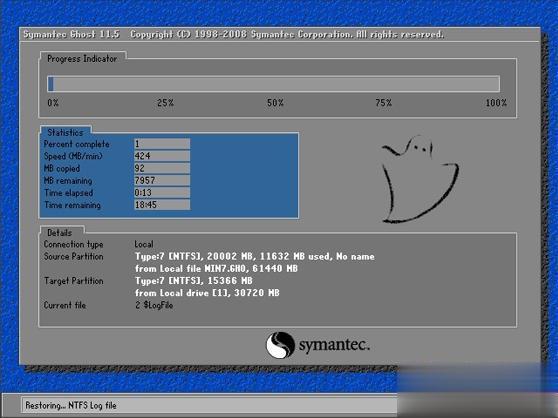Viewport: 558px width, 418px height.
Task: Click the Current file $LogFile entry
Action: (154, 305)
